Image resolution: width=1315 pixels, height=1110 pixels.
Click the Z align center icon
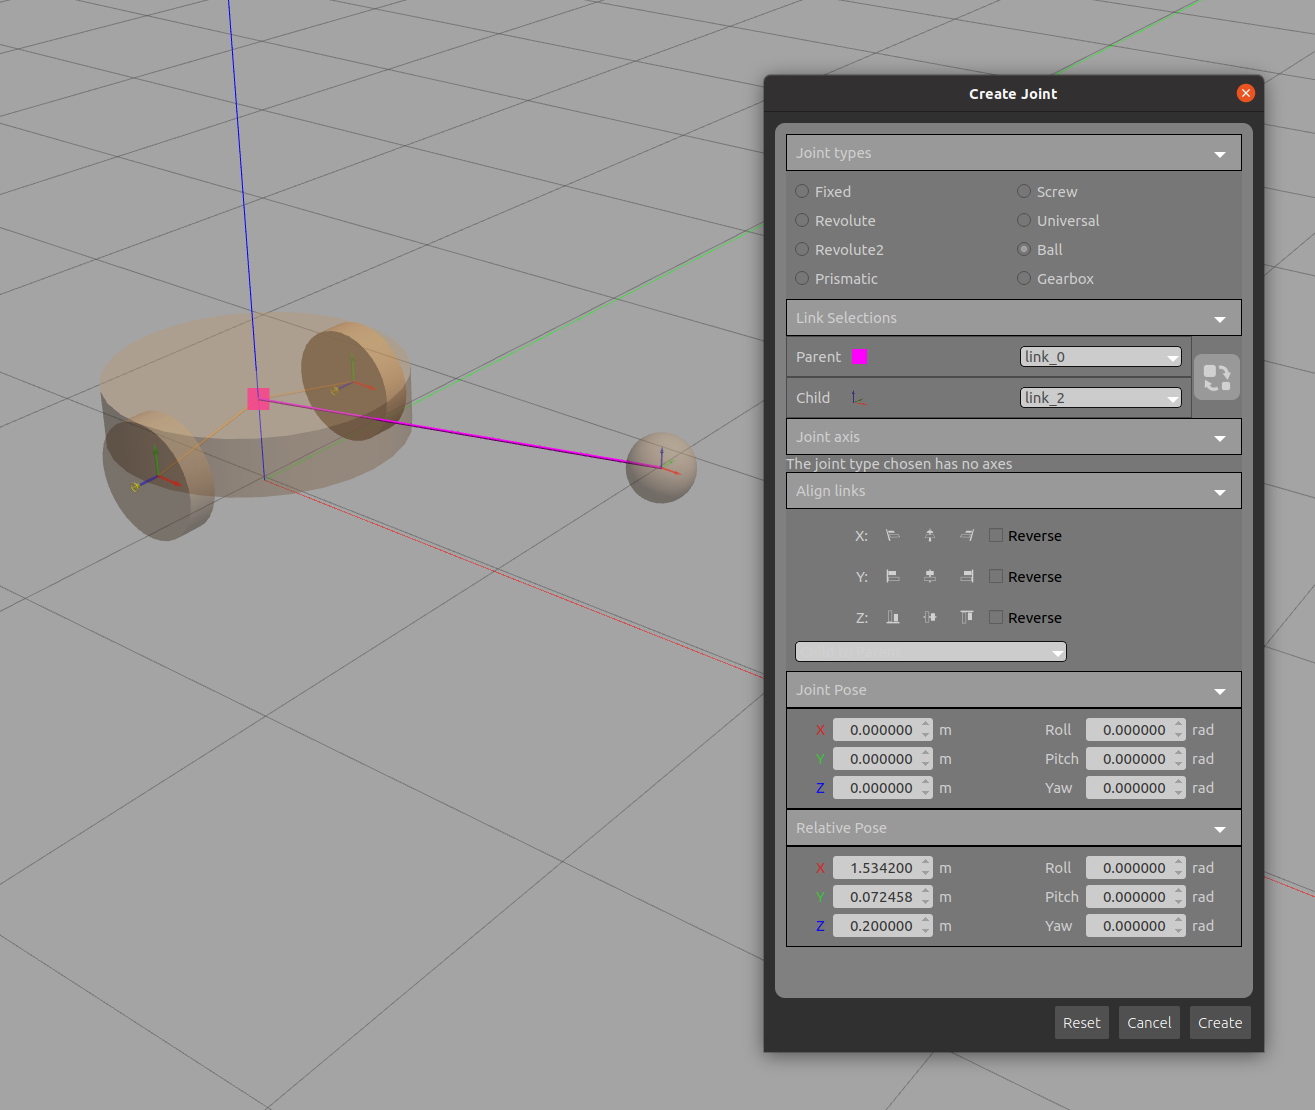tap(930, 618)
